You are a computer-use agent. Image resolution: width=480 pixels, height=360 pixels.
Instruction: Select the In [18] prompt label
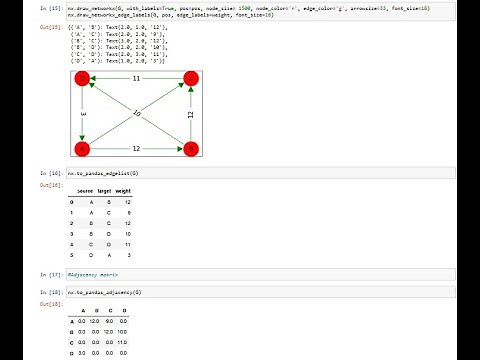[x=51, y=292]
